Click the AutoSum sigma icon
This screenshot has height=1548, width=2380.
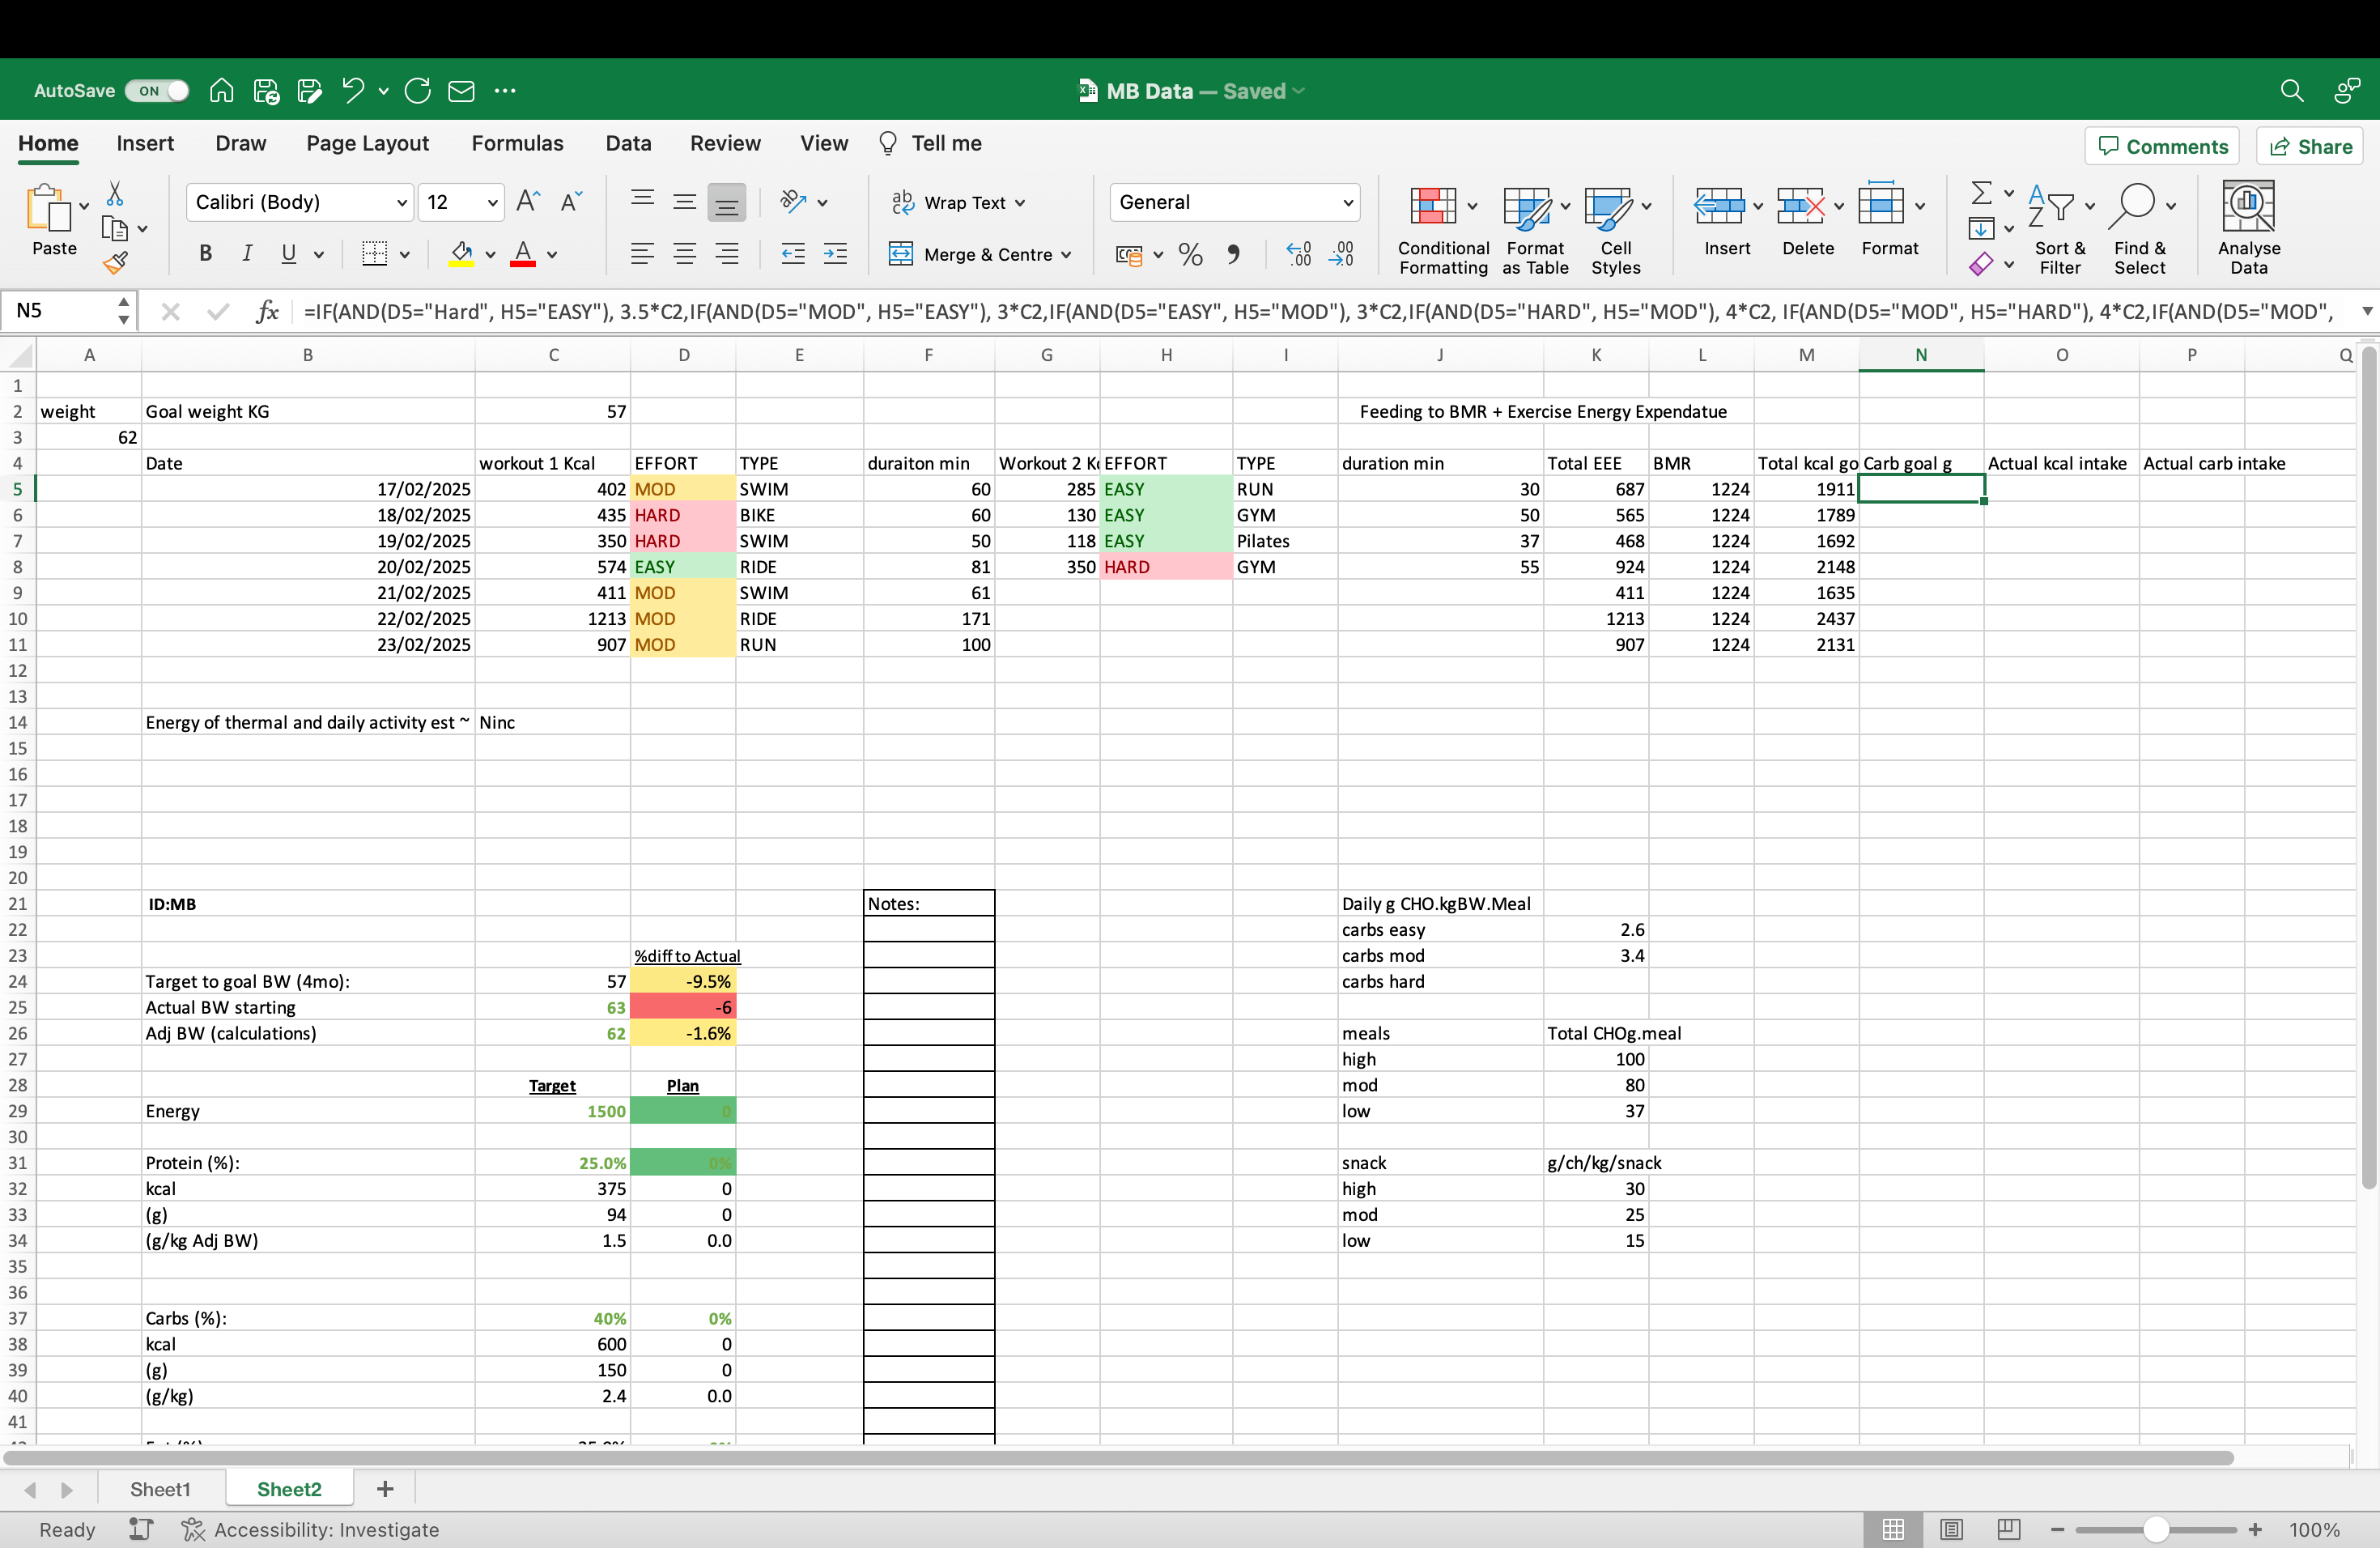pos(1980,192)
